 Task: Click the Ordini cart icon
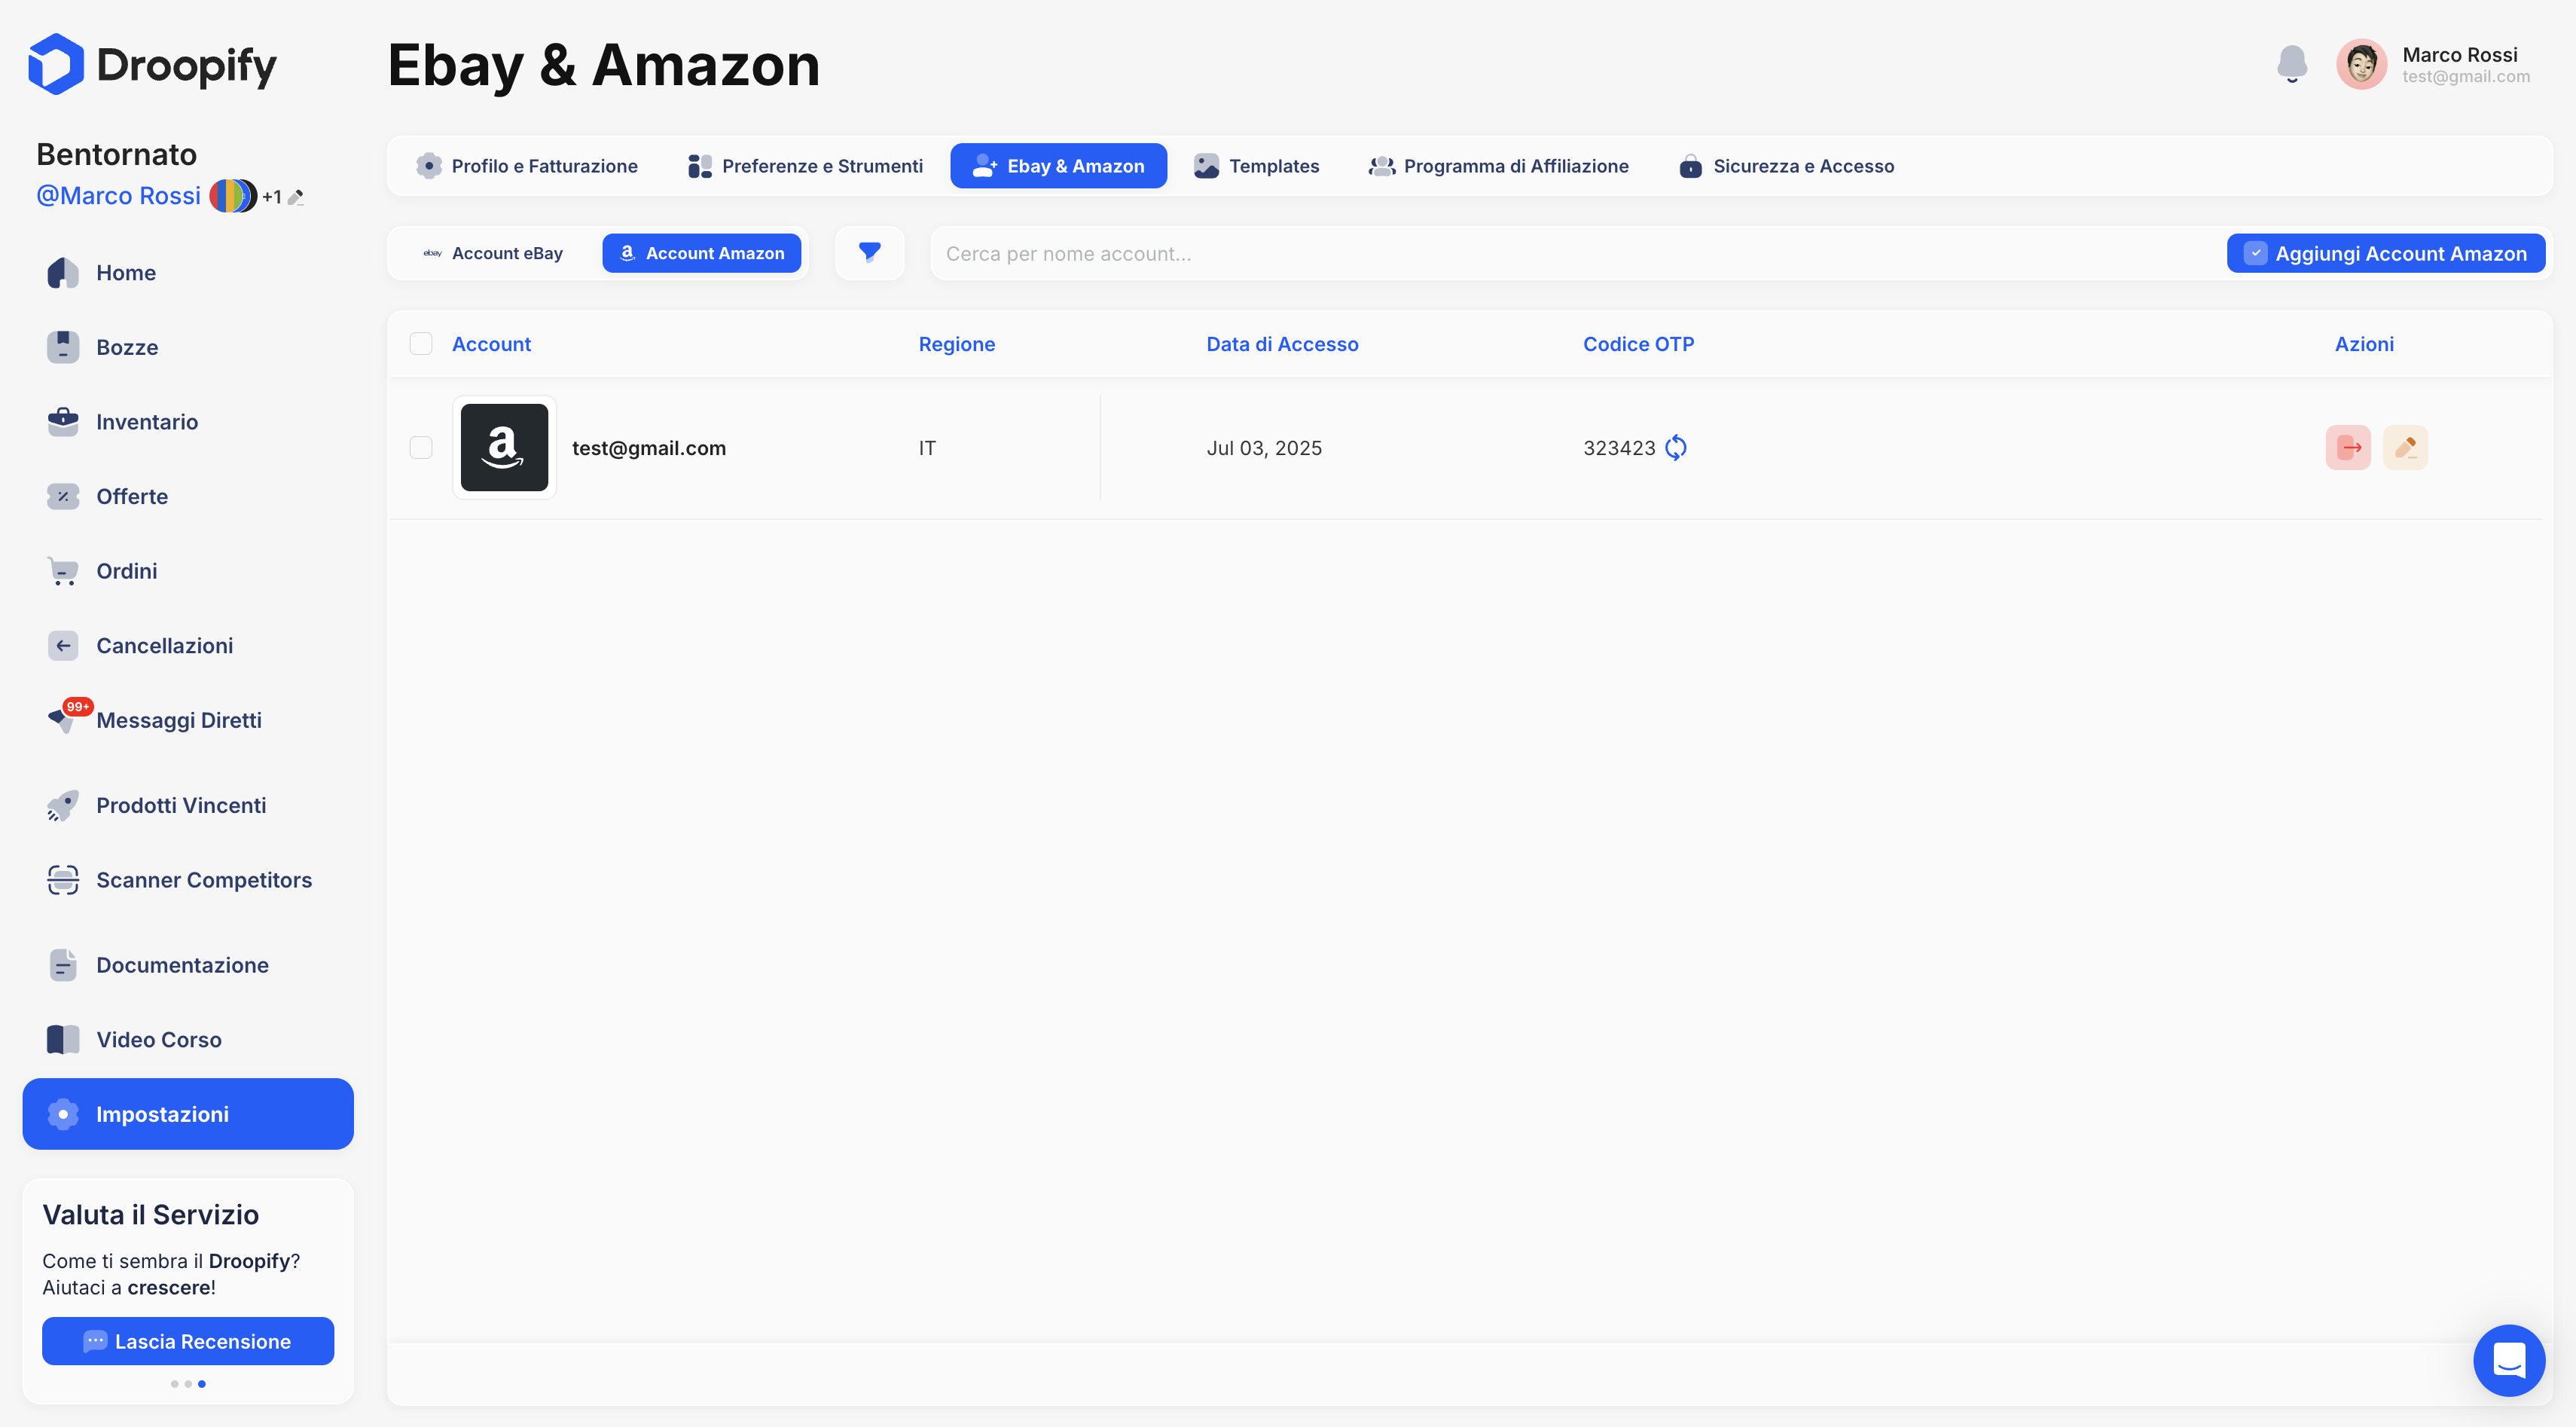(63, 571)
